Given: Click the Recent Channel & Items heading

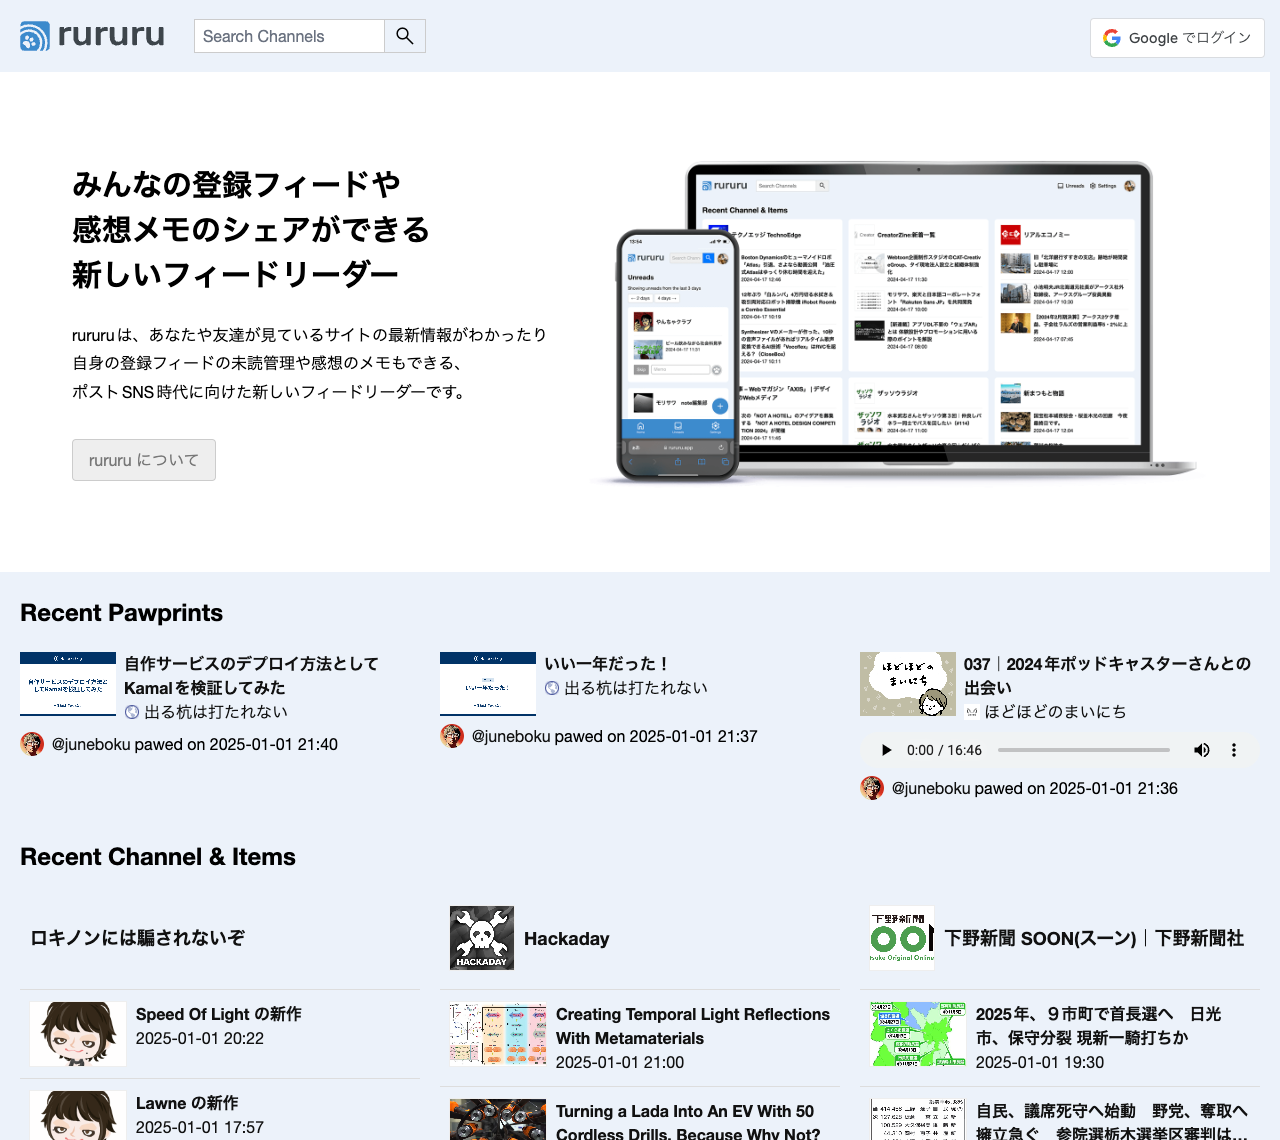Looking at the screenshot, I should point(158,857).
